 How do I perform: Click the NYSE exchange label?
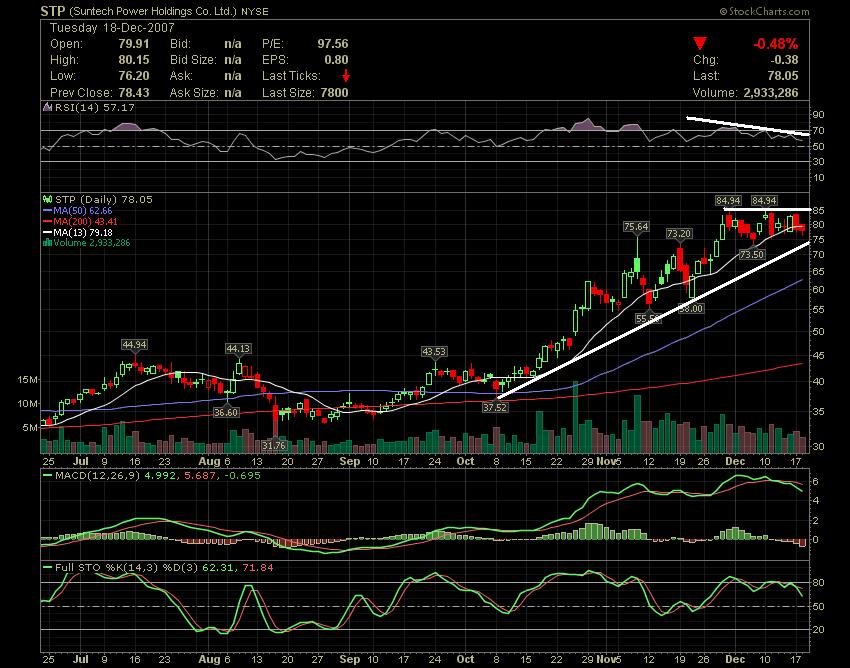coord(254,11)
